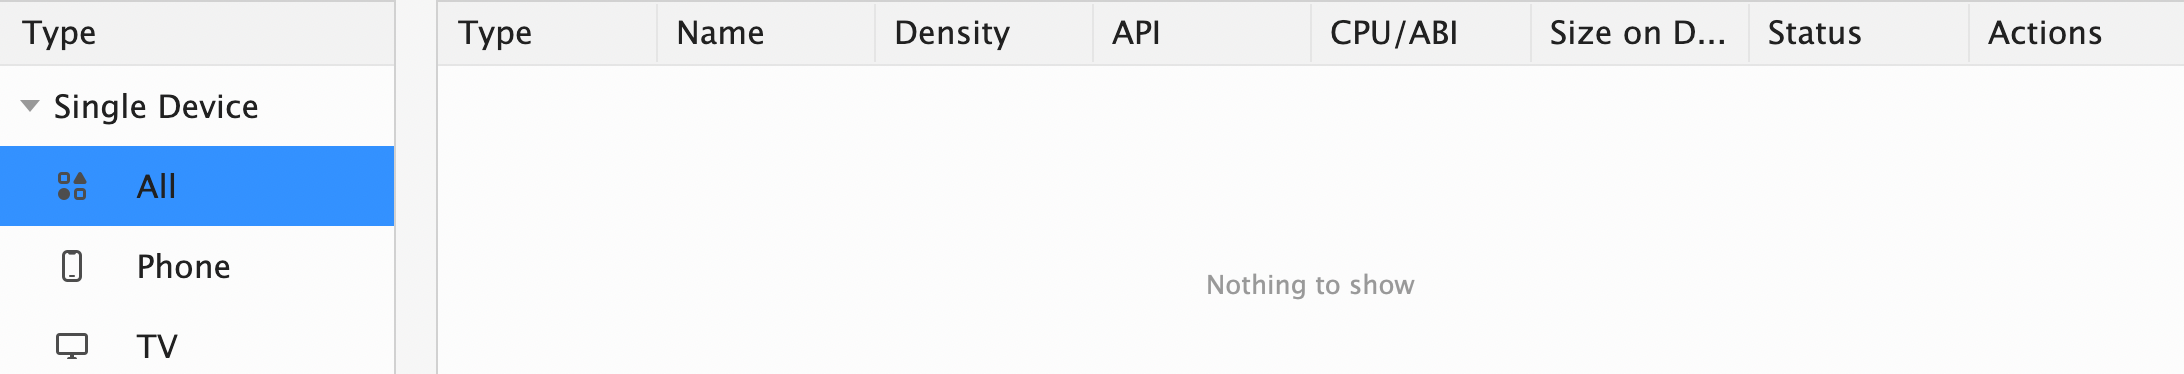Viewport: 2184px width, 374px height.
Task: Sort by the table's Type column
Action: tap(547, 33)
